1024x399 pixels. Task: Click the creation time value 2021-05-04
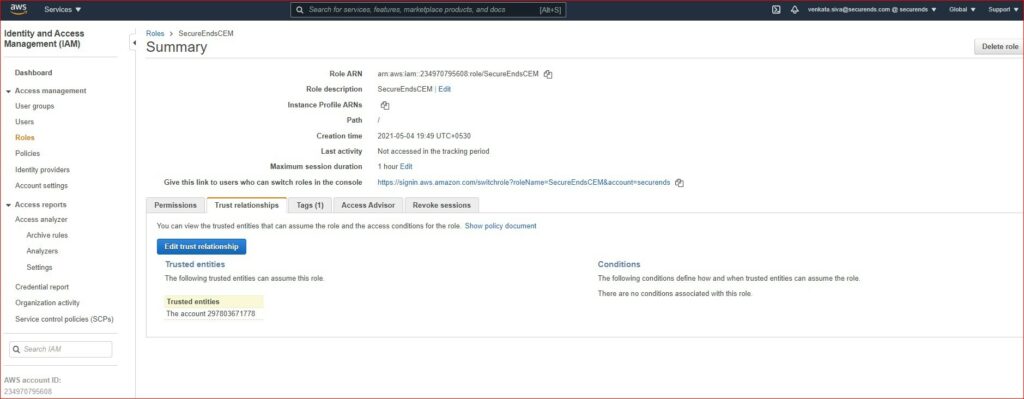(424, 136)
